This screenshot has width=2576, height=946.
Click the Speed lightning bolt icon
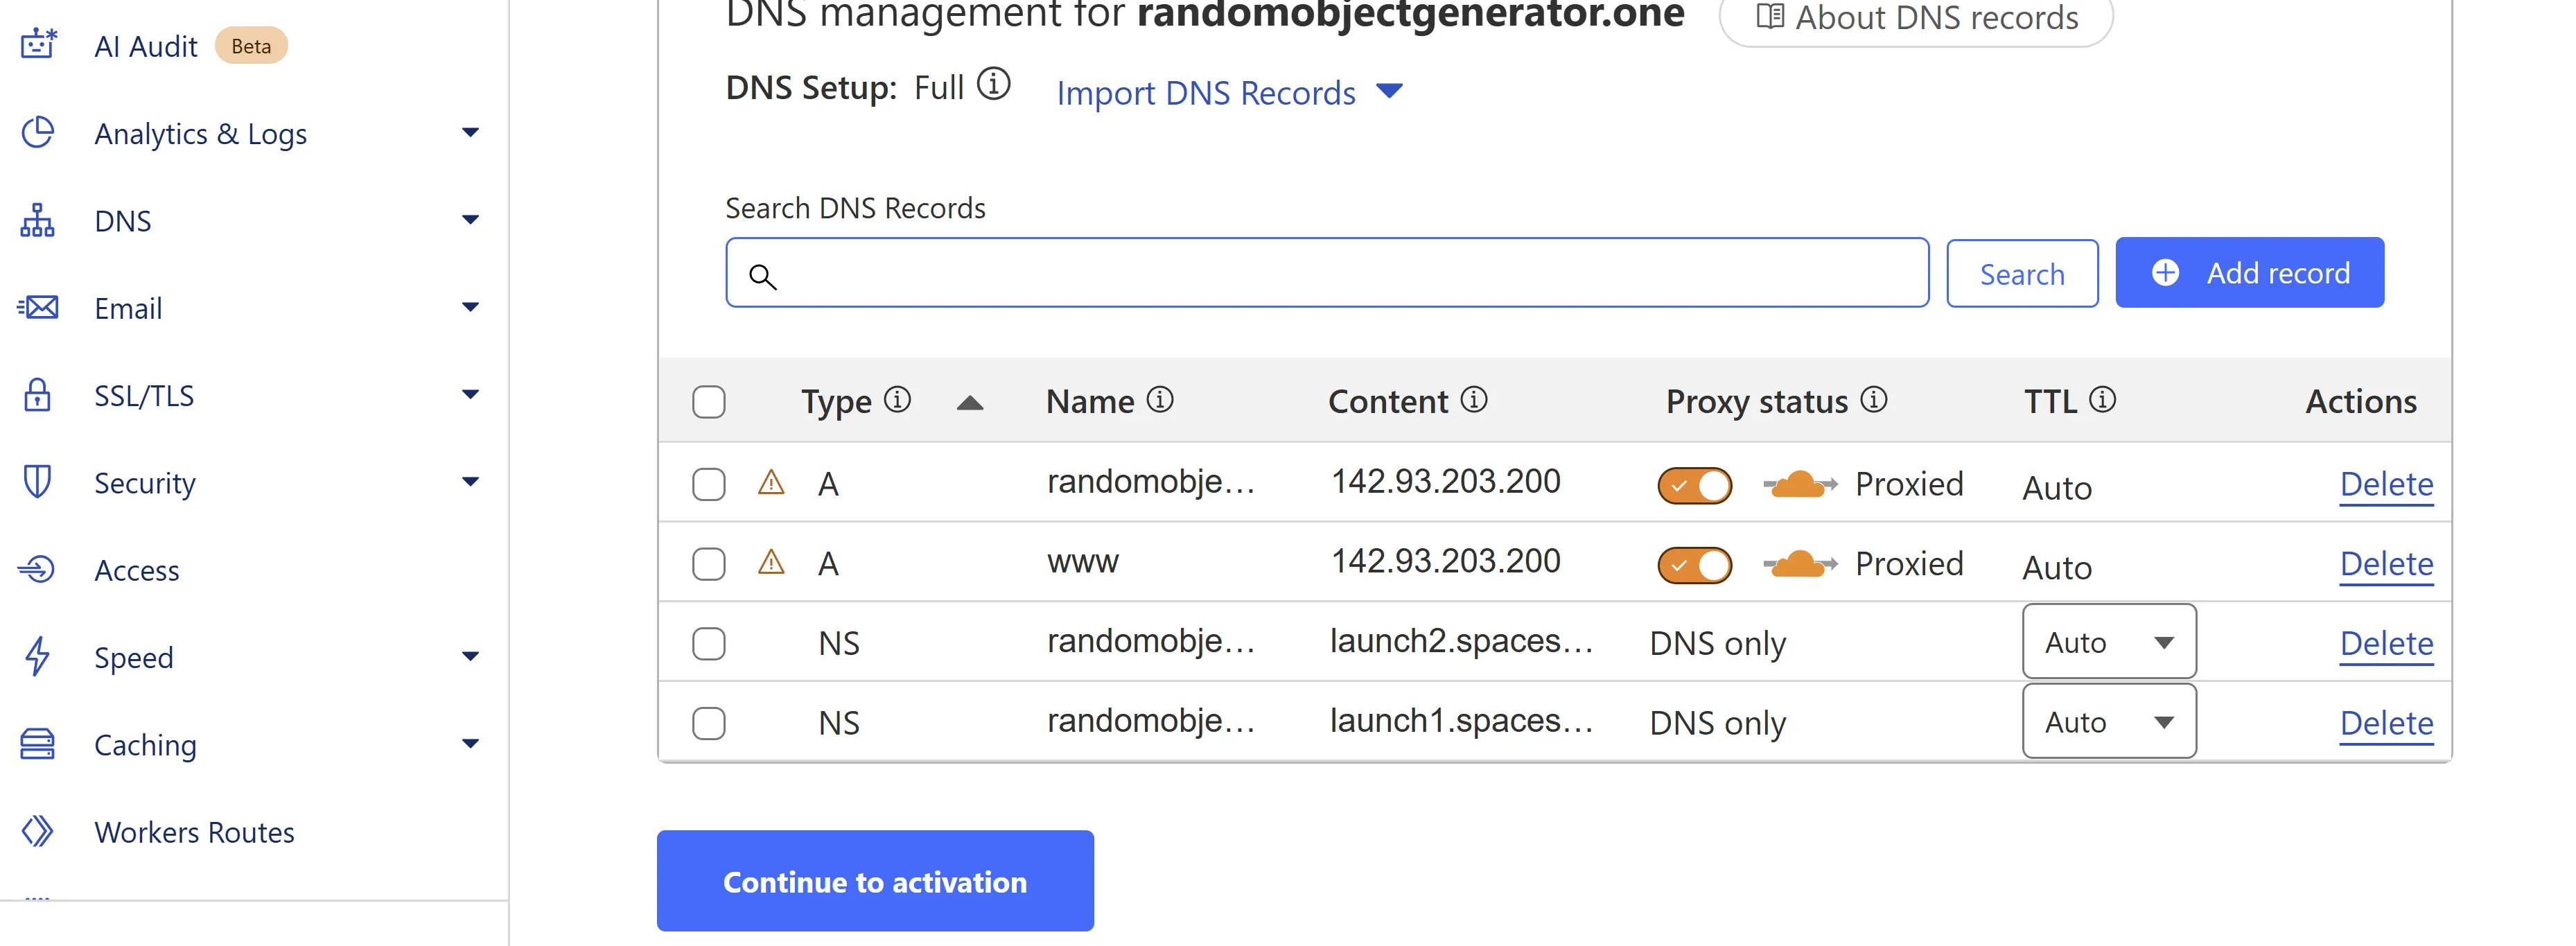(38, 656)
